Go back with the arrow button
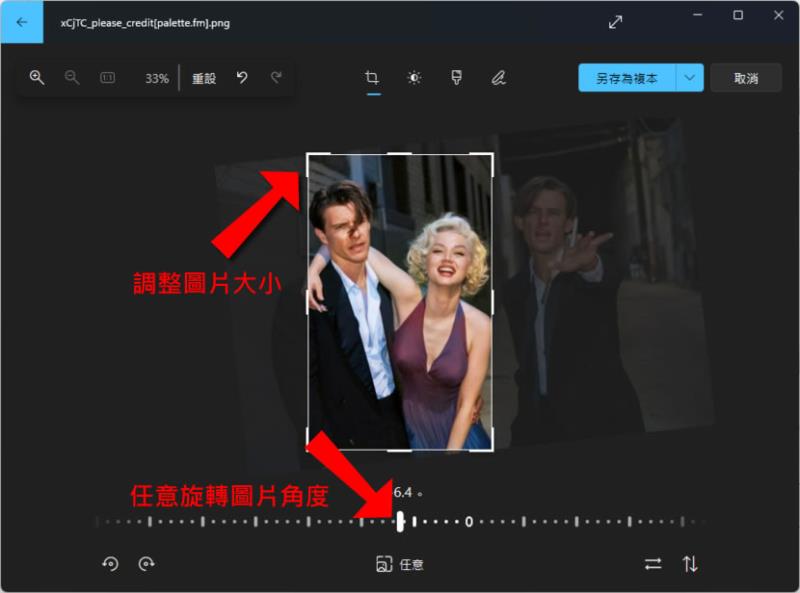 pos(21,22)
